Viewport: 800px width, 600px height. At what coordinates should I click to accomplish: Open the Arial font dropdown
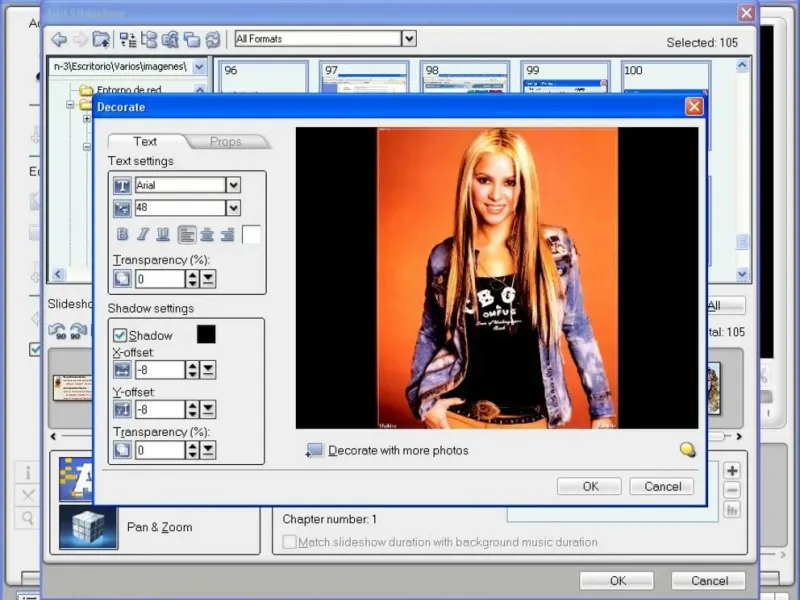point(233,185)
